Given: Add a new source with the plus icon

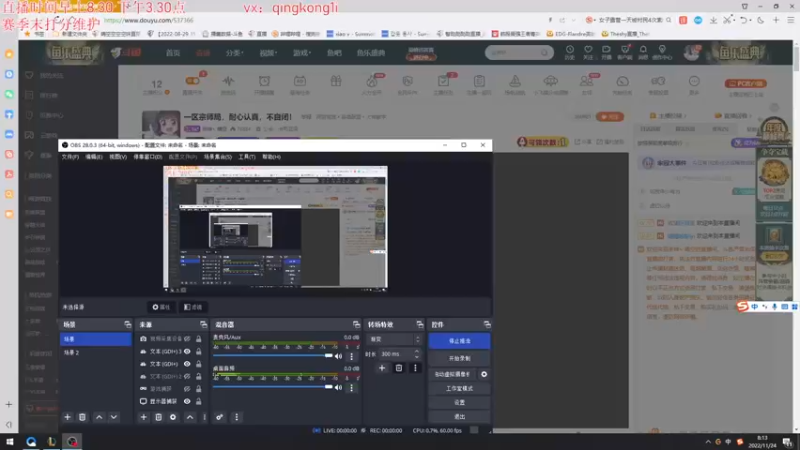Looking at the screenshot, I should coord(143,417).
